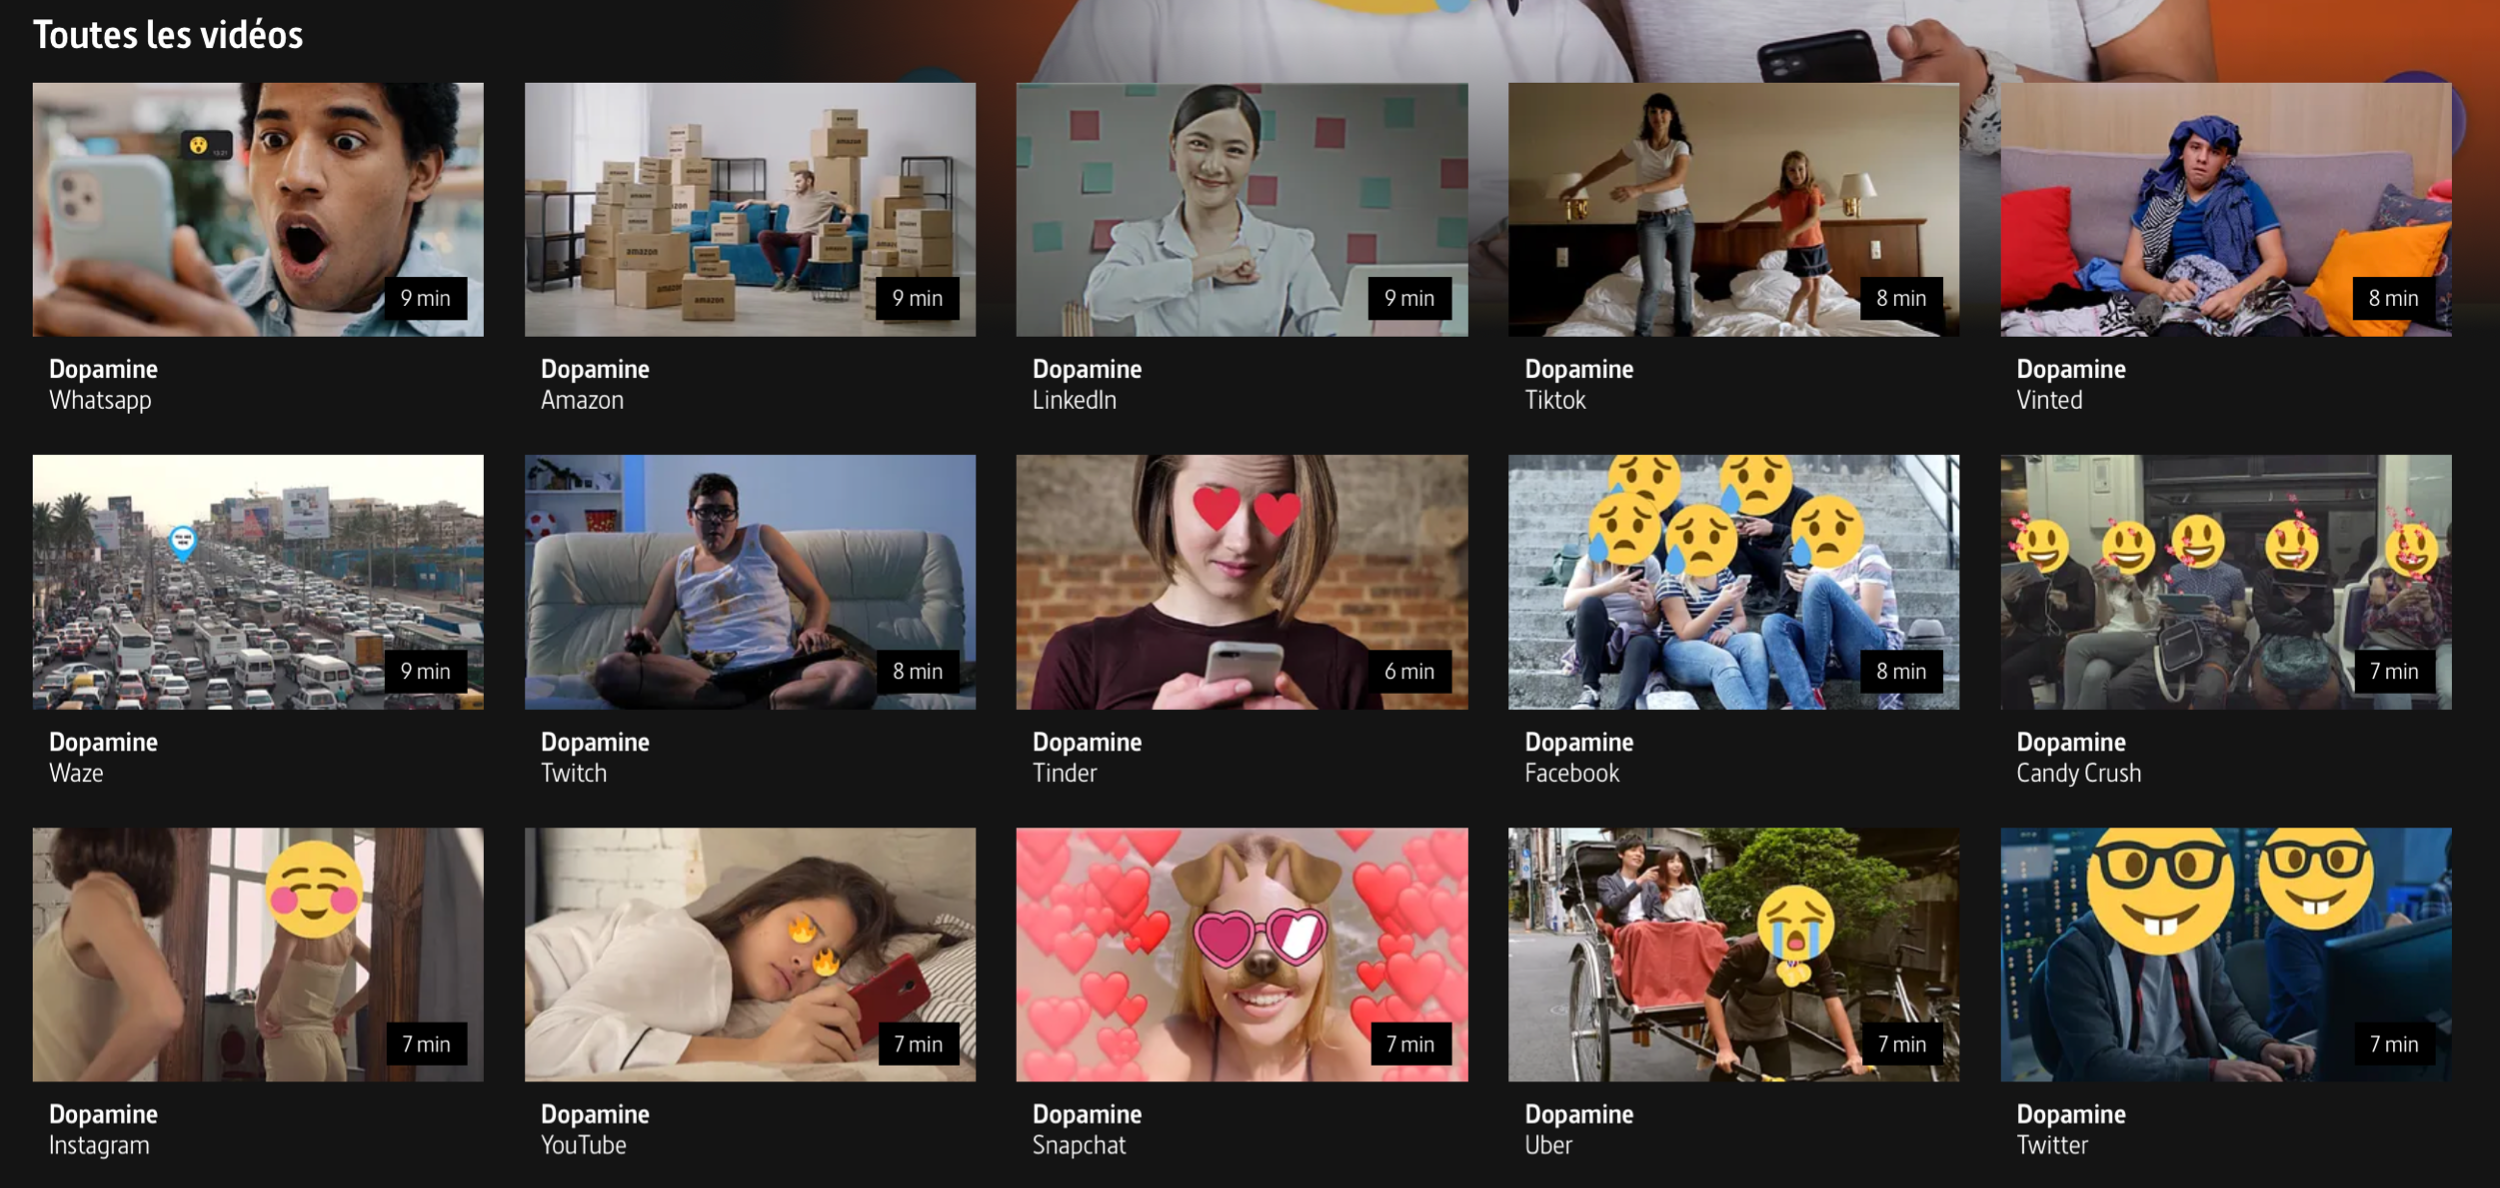This screenshot has height=1188, width=2500.
Task: Click the Waze title text
Action: click(x=76, y=773)
